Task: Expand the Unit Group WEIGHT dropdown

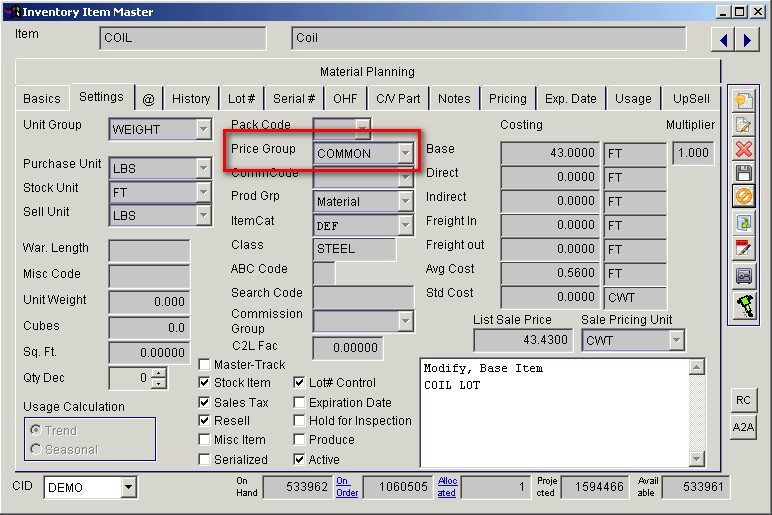Action: 203,130
